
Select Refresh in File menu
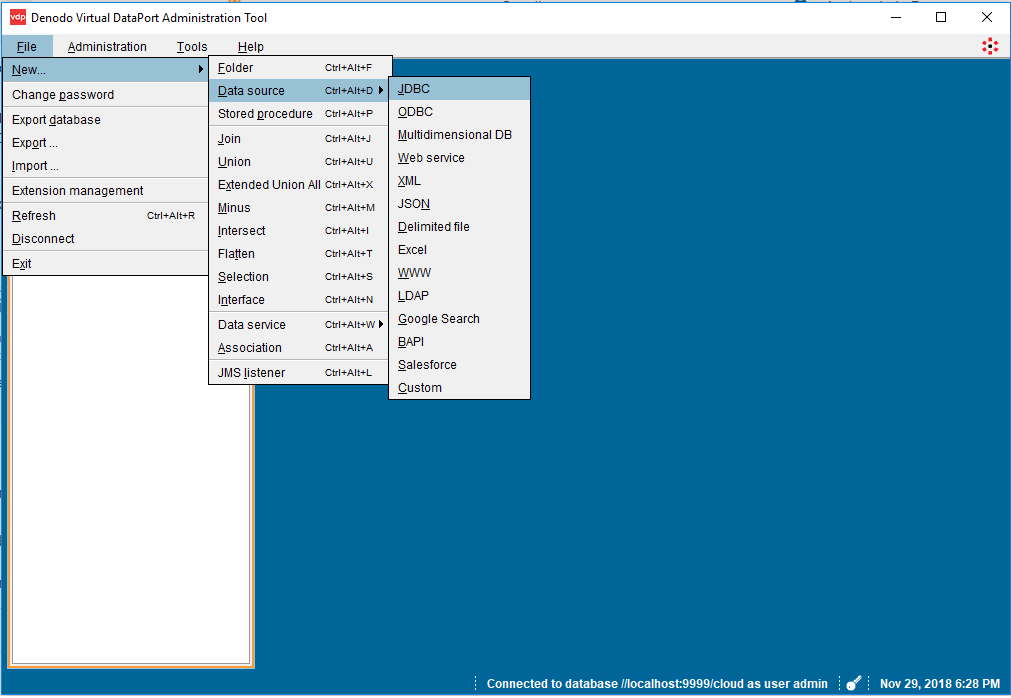point(105,216)
